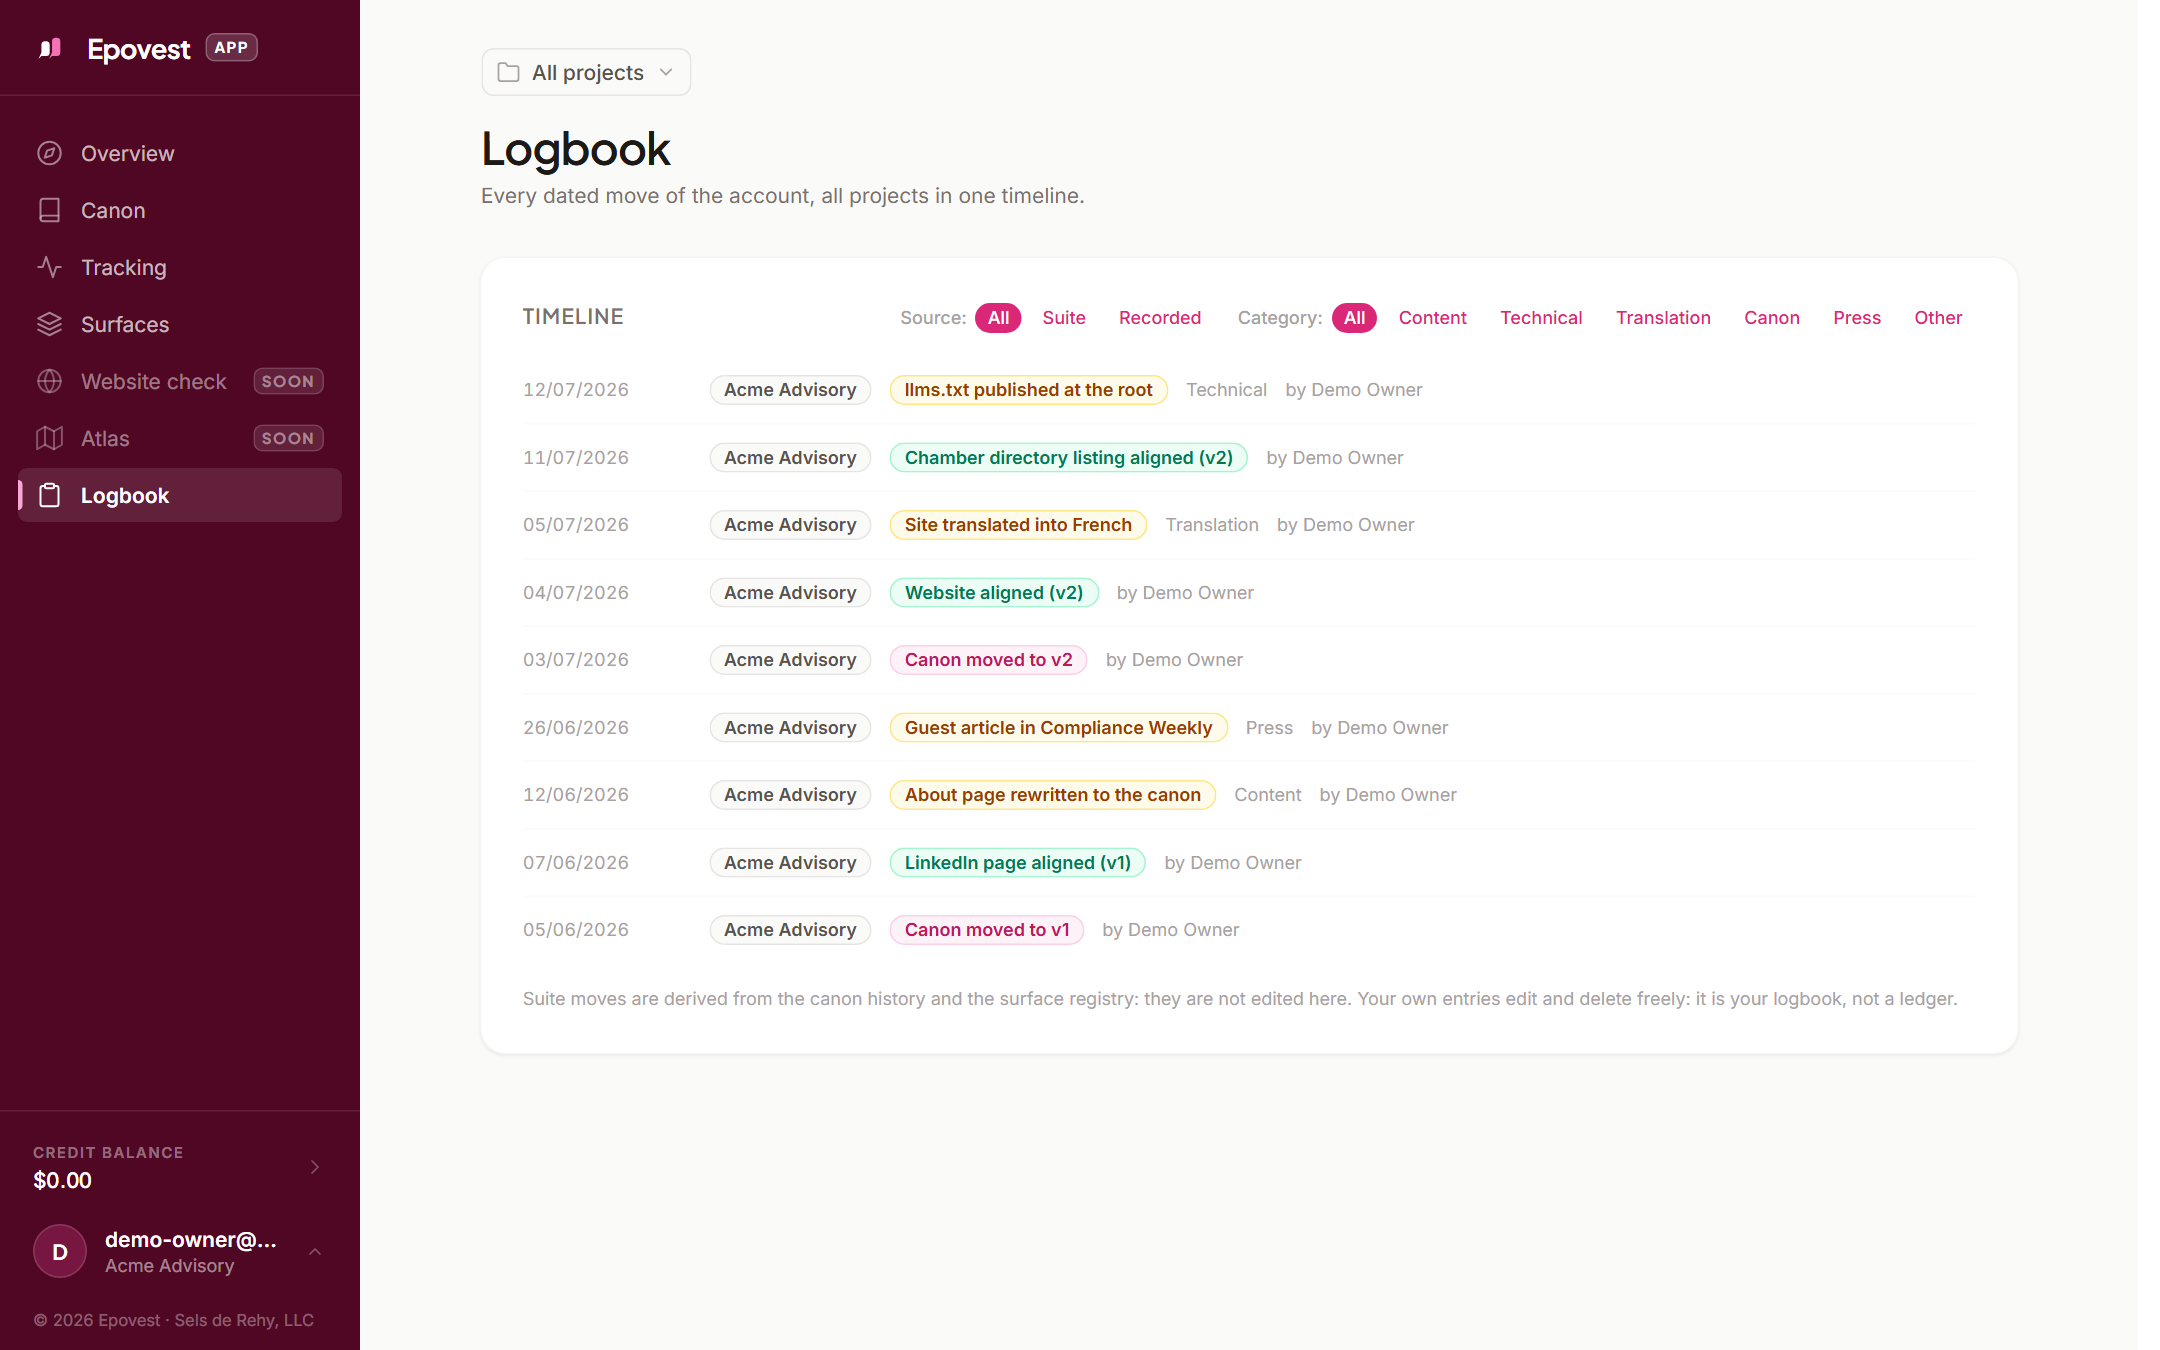Image resolution: width=2160 pixels, height=1350 pixels.
Task: Go to Surfaces in sidebar
Action: 180,324
